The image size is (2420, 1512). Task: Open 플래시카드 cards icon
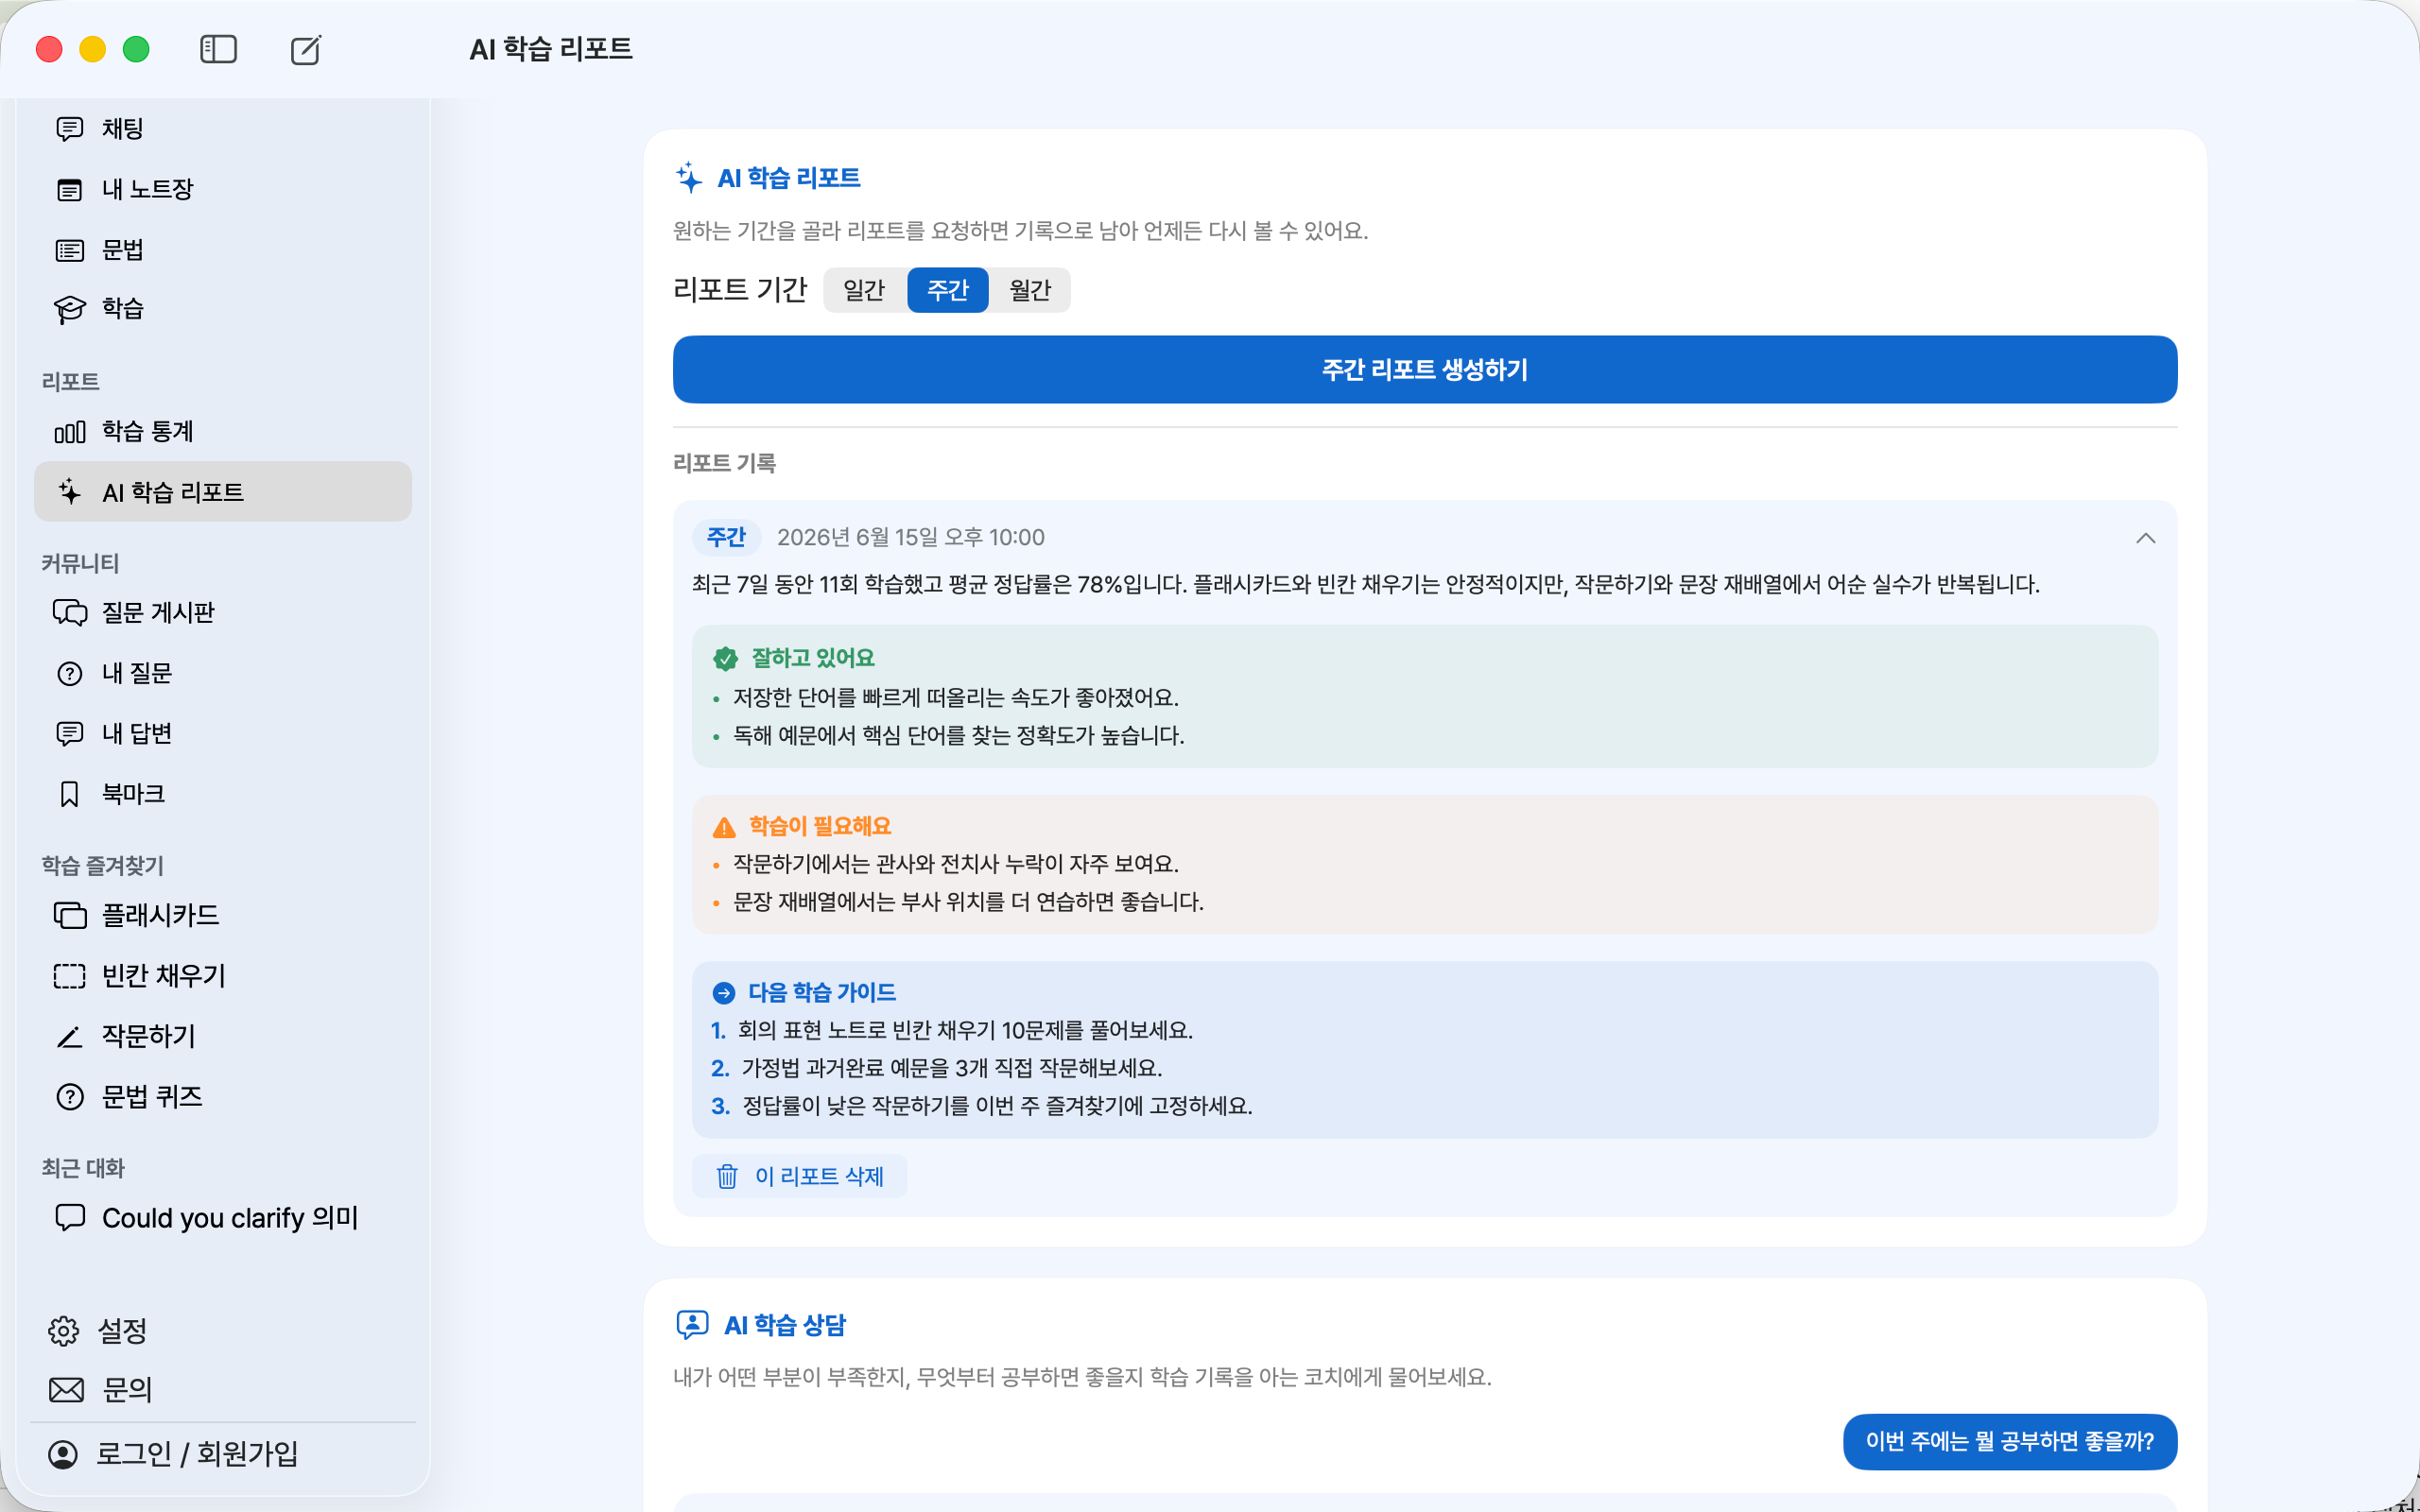69,915
